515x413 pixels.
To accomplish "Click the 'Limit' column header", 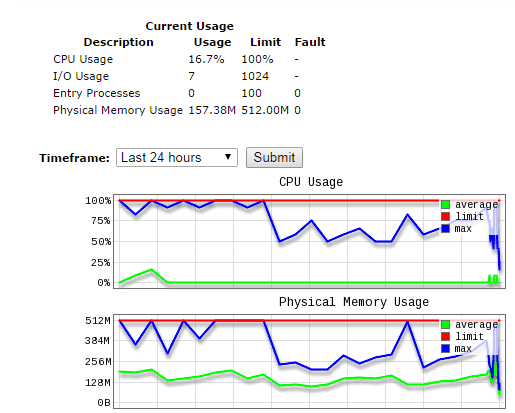I will point(266,42).
